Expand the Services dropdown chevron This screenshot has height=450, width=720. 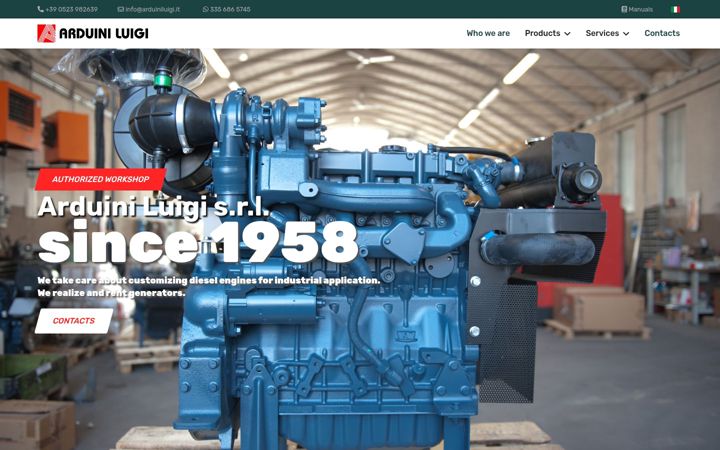click(x=626, y=34)
